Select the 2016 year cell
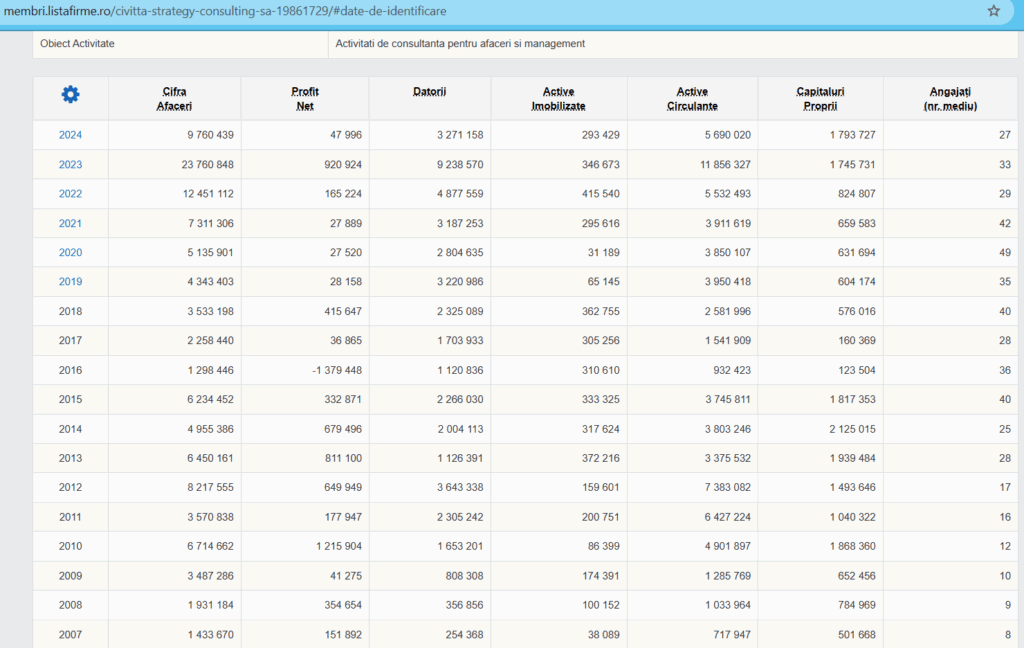The width and height of the screenshot is (1024, 648). point(71,370)
